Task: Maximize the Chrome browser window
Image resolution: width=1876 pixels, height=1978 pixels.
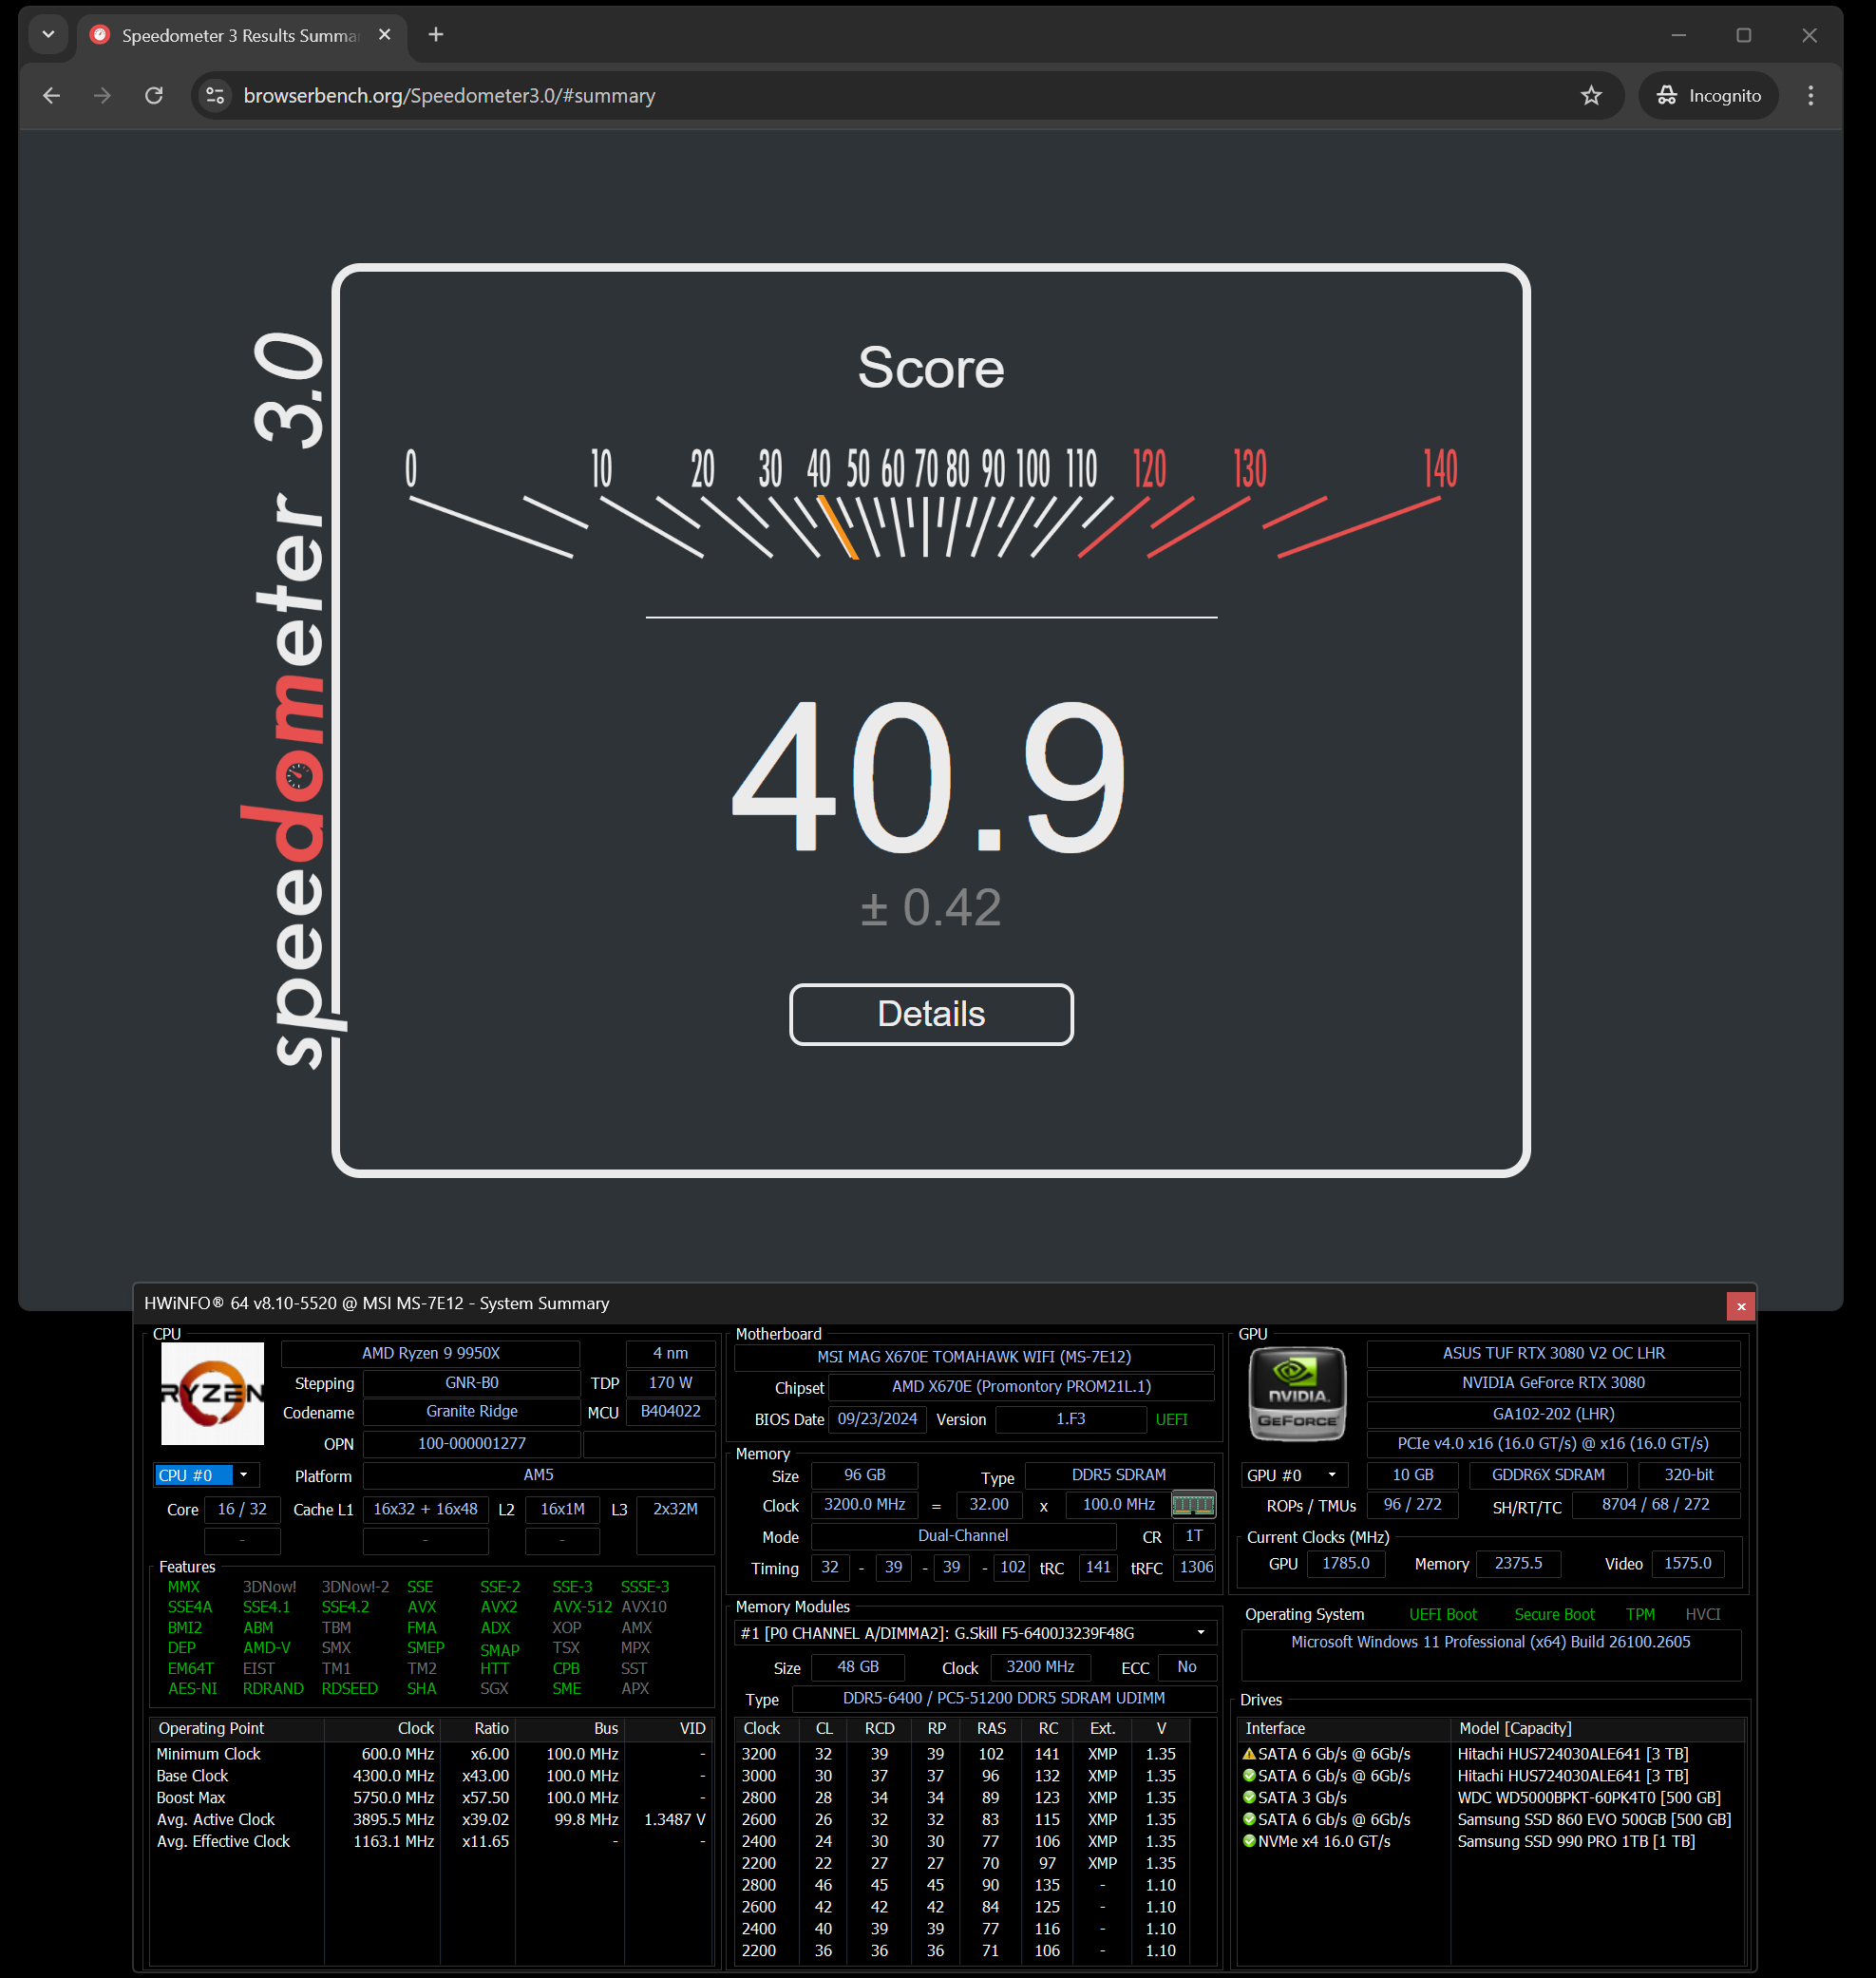Action: click(x=1744, y=35)
